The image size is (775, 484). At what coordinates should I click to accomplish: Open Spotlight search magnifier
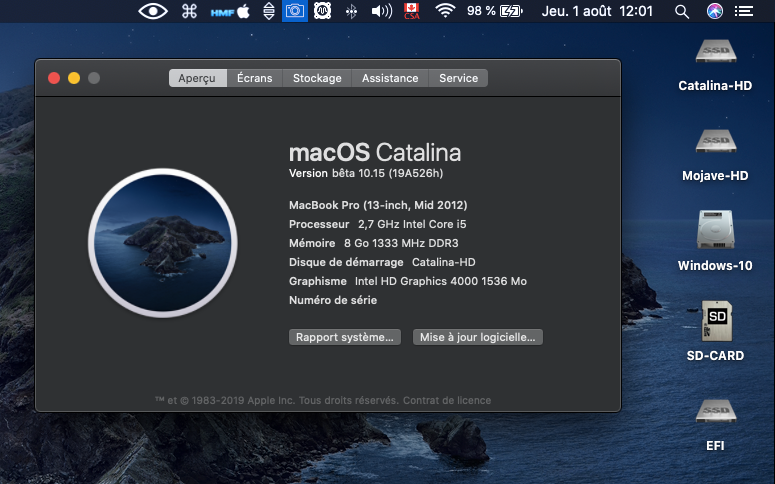pos(682,11)
